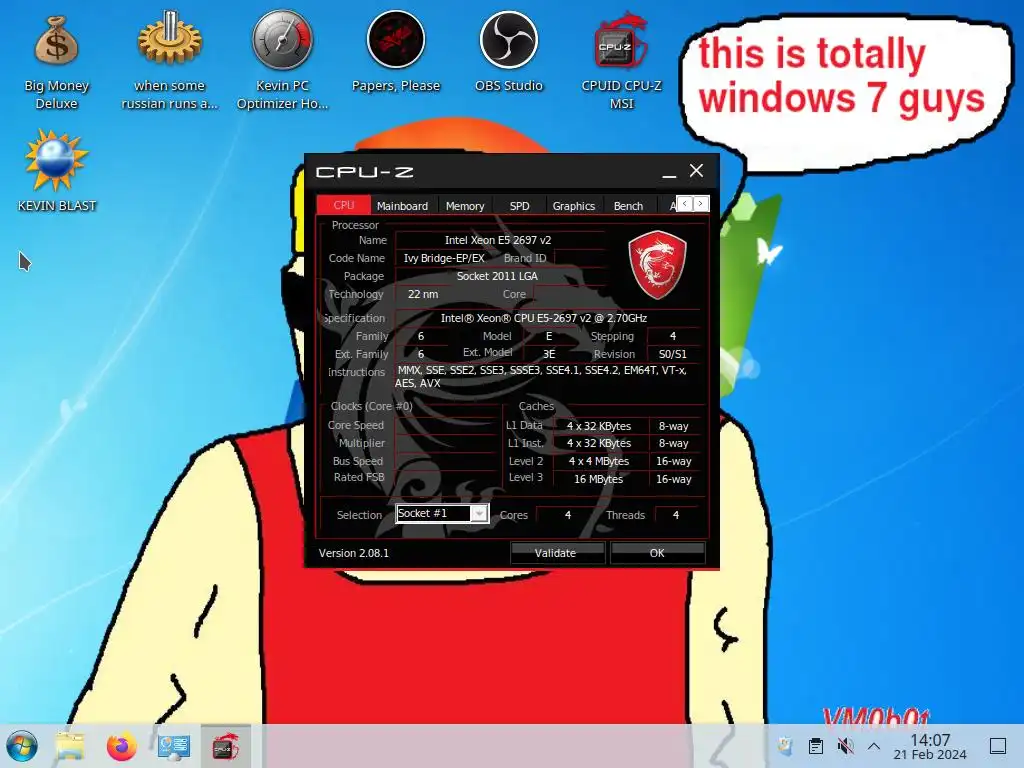
Task: Click the Revision value 'S0/S1'
Action: [x=673, y=354]
